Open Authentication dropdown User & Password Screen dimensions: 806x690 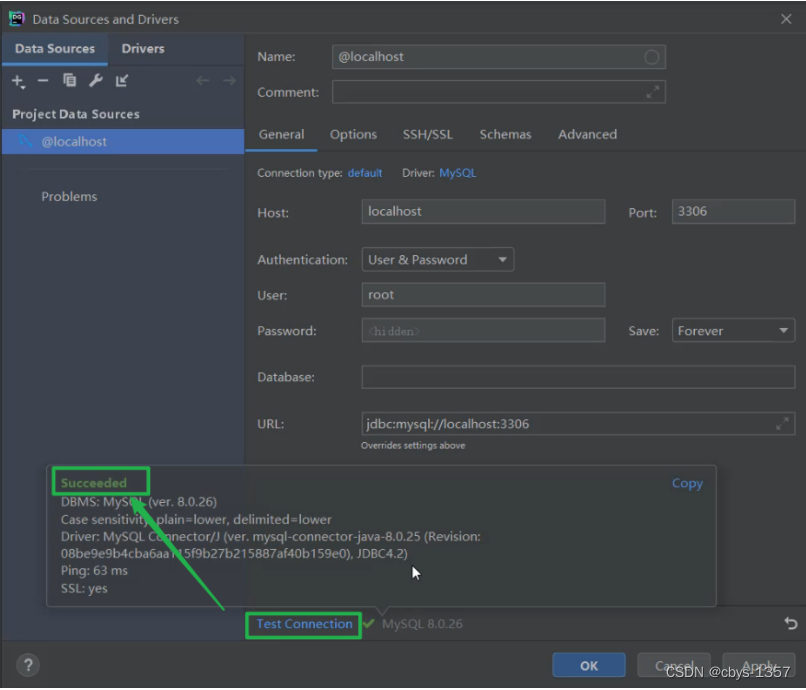click(437, 260)
